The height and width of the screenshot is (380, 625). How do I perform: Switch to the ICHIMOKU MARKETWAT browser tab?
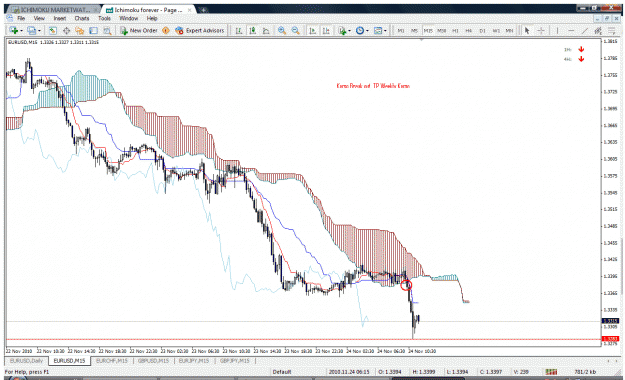coord(53,10)
